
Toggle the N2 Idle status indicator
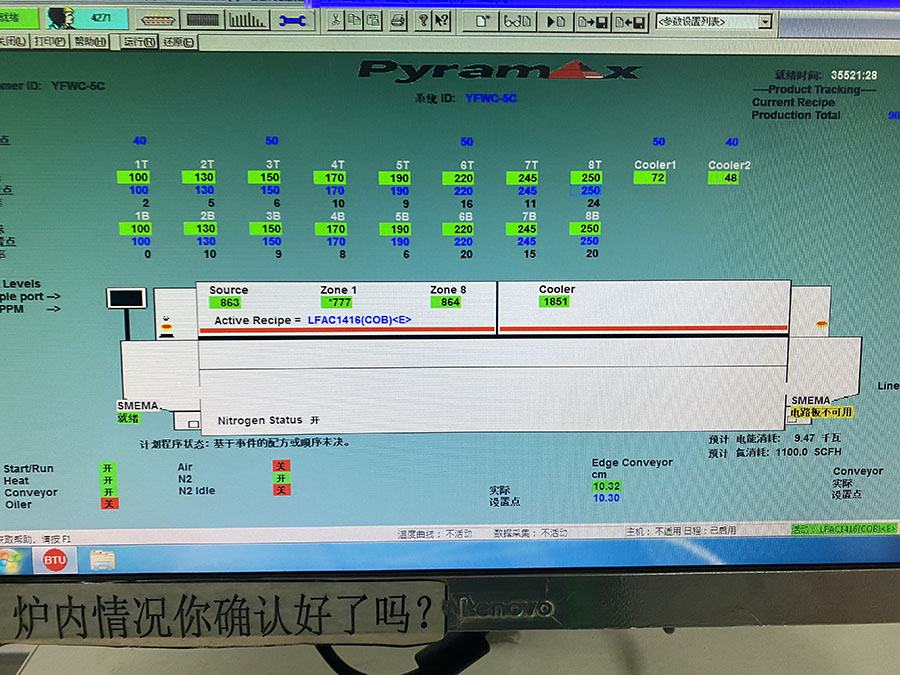click(x=281, y=490)
